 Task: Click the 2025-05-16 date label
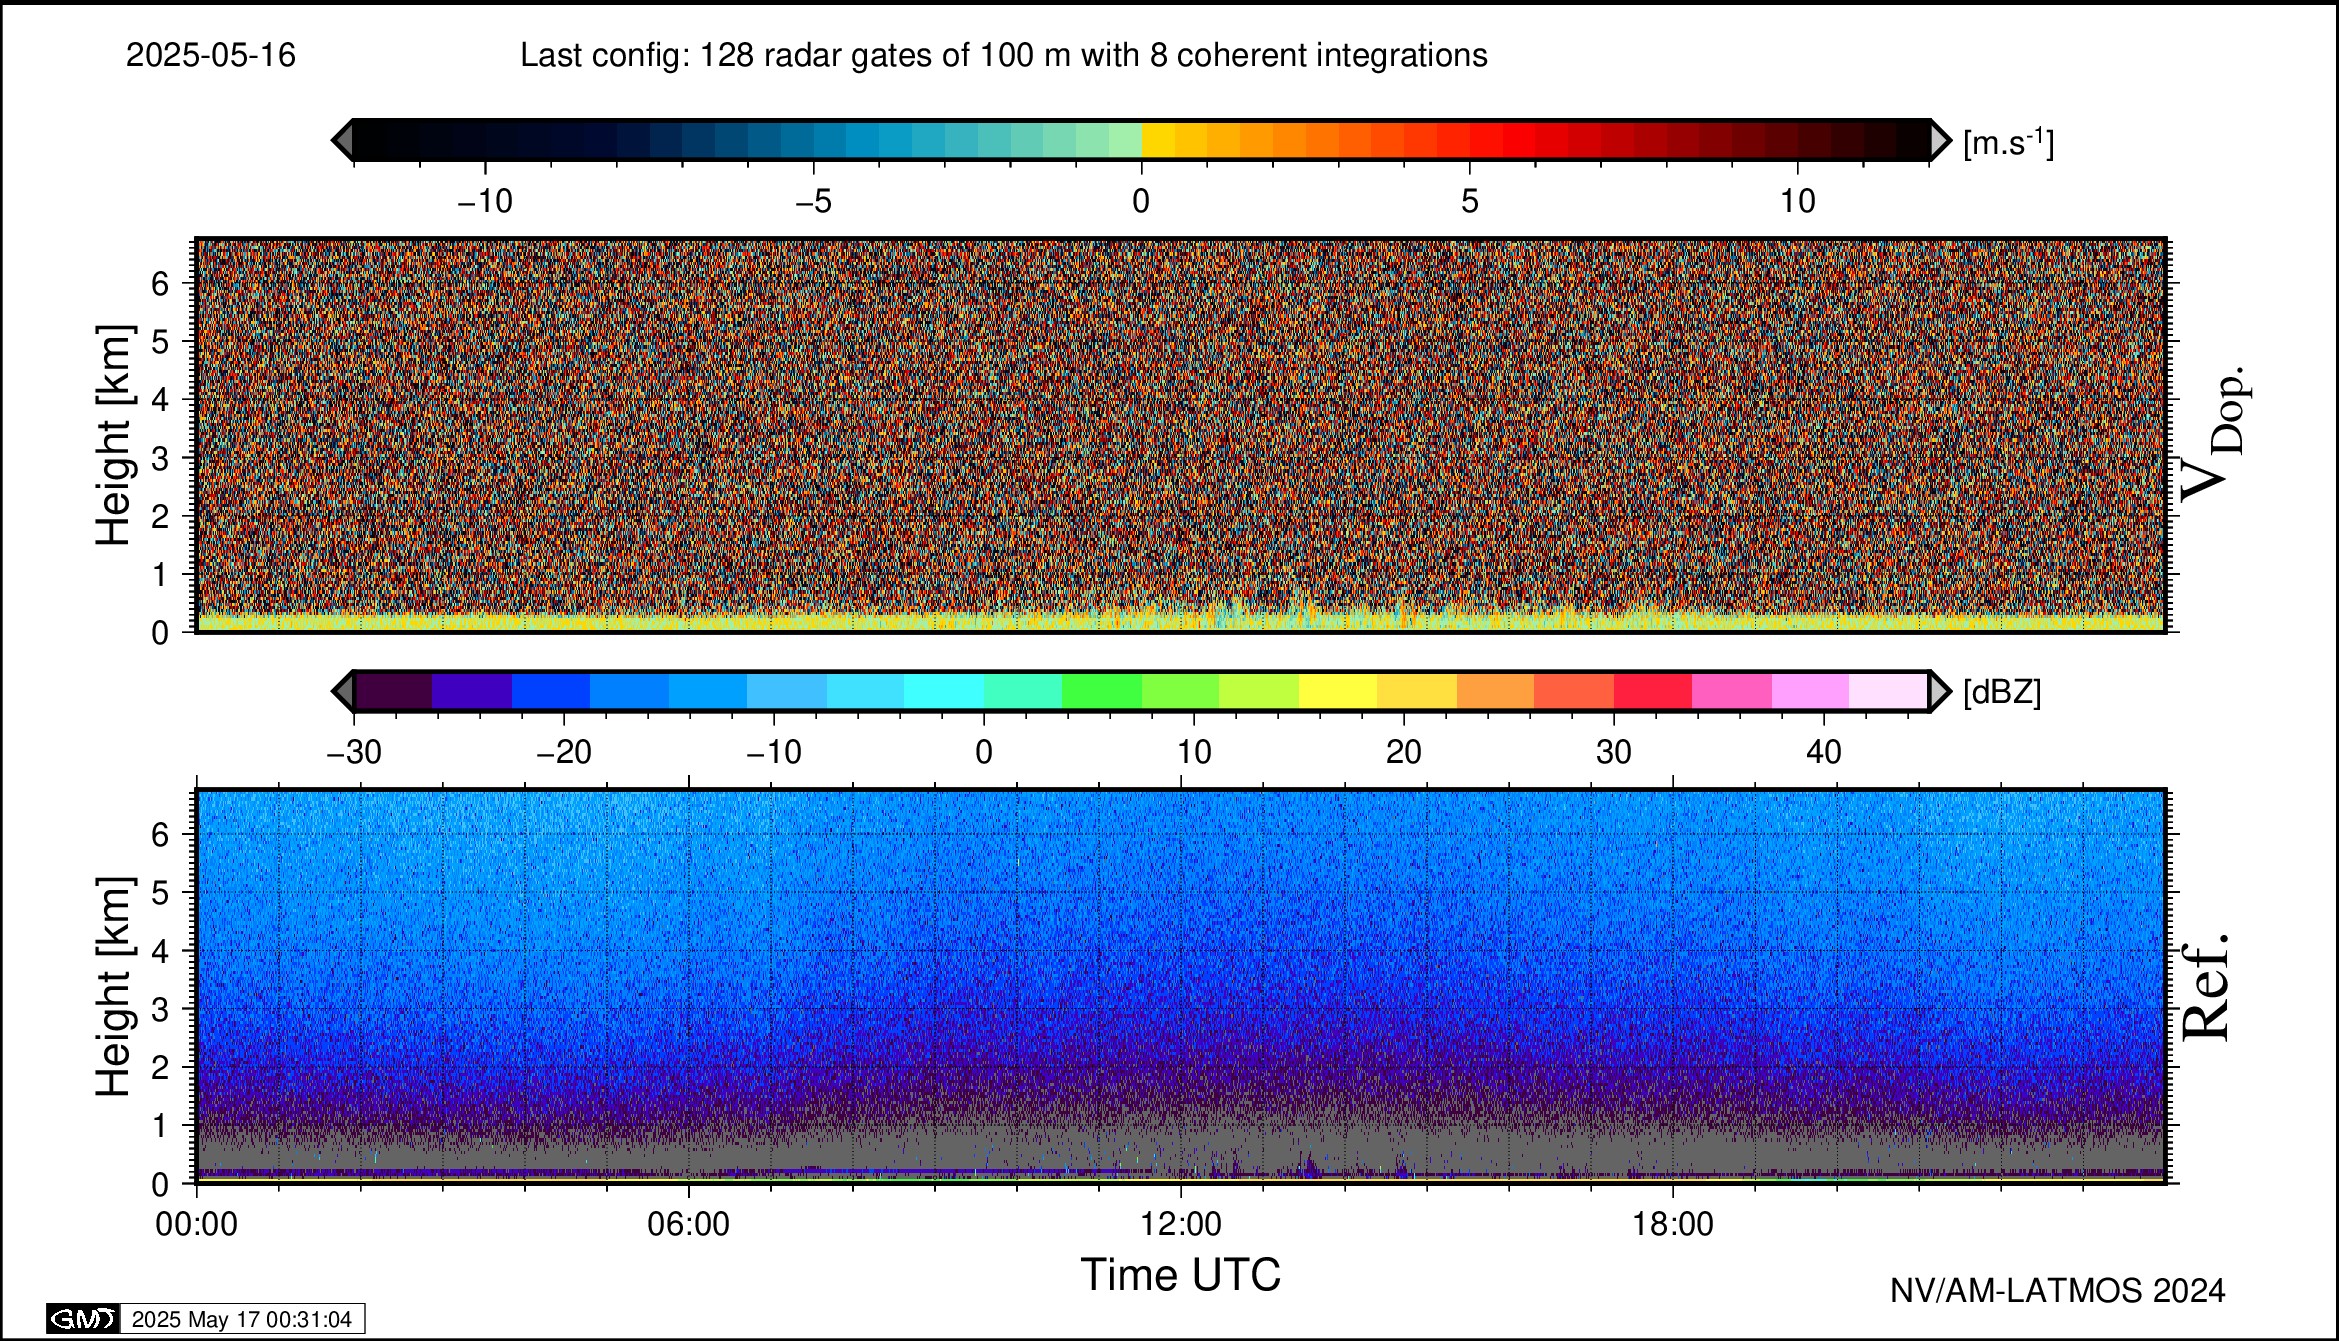(x=211, y=55)
